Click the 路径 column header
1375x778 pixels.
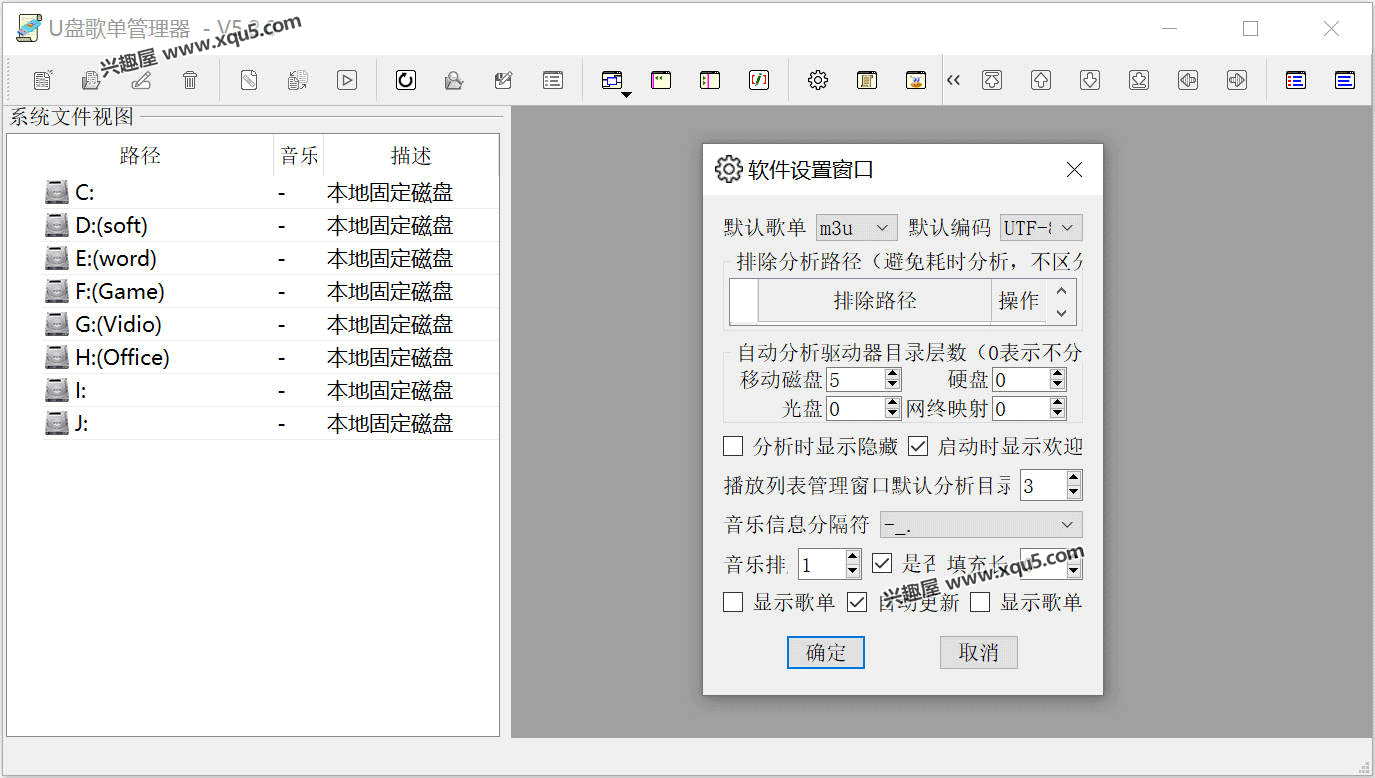point(140,156)
